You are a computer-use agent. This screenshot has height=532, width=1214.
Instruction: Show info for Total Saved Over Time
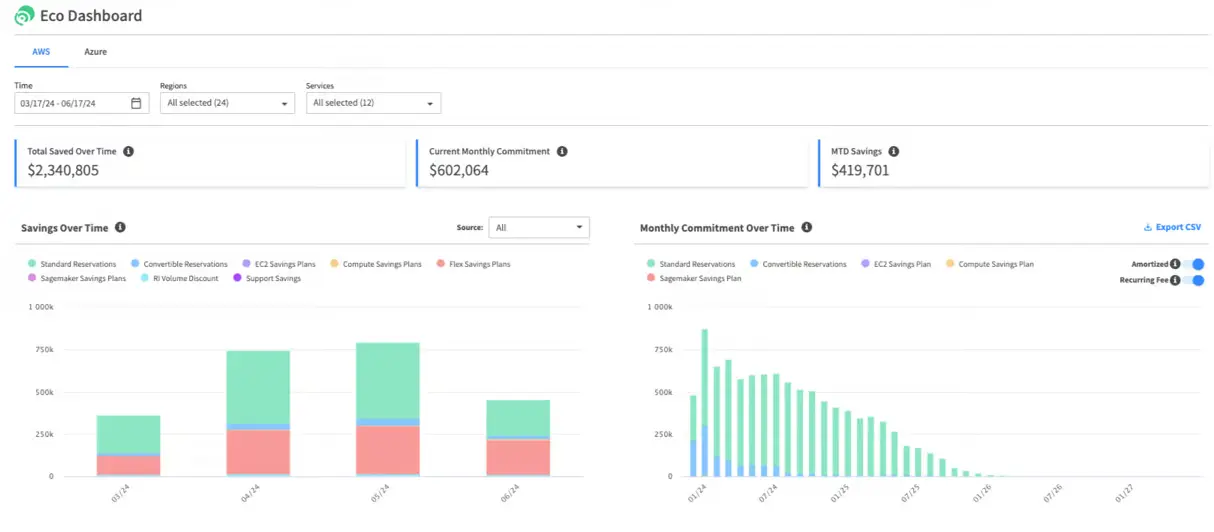coord(128,151)
